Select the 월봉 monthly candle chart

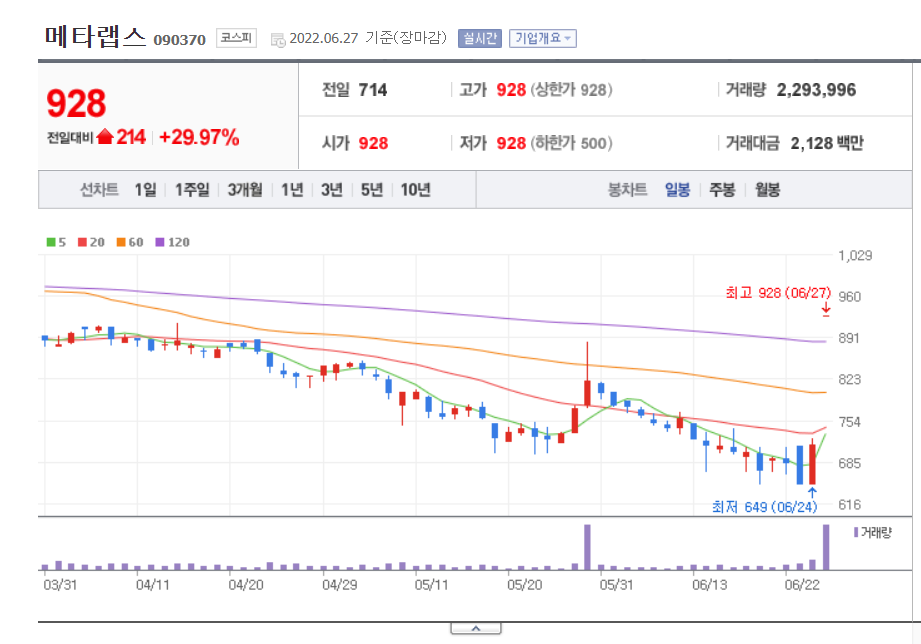click(x=767, y=190)
